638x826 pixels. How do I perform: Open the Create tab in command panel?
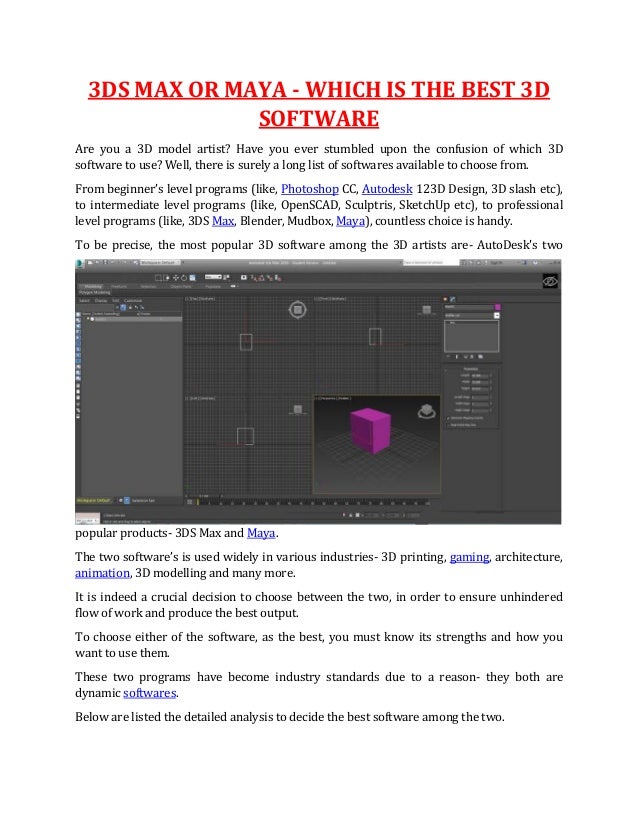click(445, 299)
